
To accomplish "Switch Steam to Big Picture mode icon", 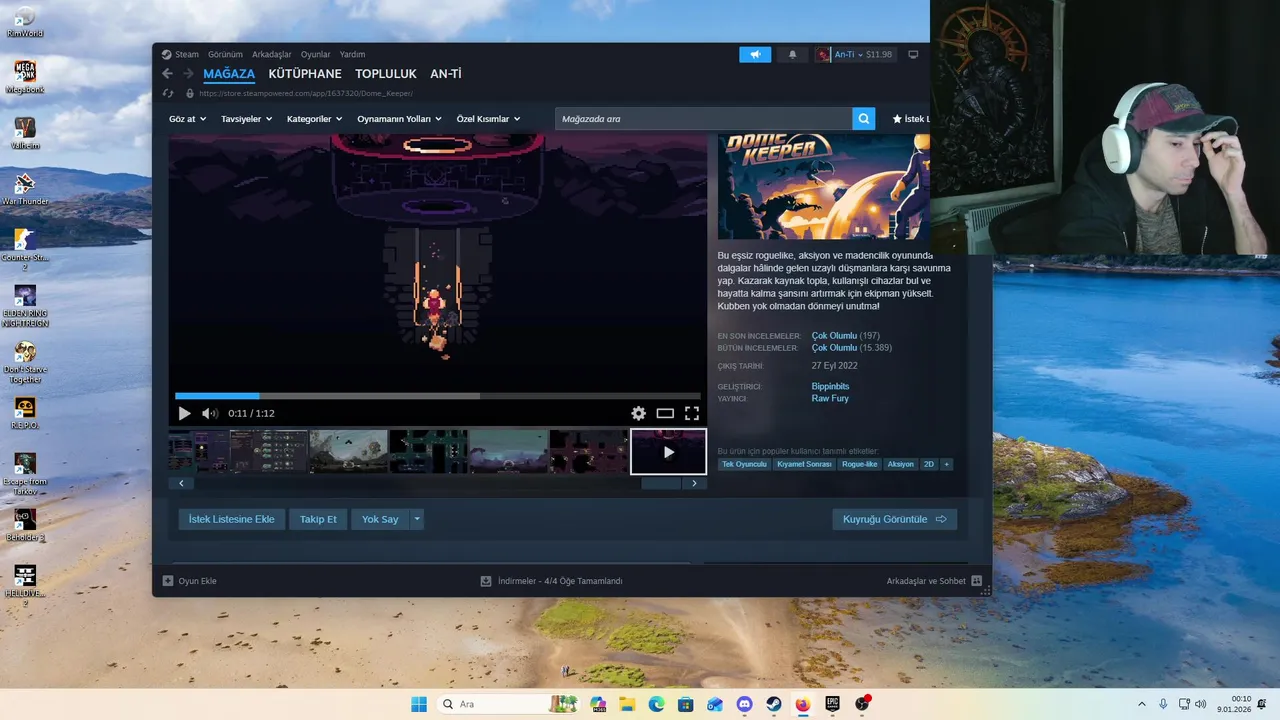I will pos(913,54).
